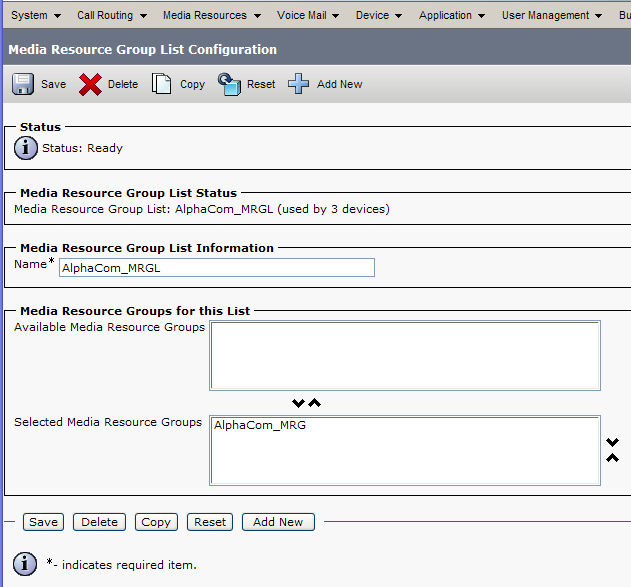Click the red X Delete toolbar icon
Screen dimensions: 631x587
[91, 84]
